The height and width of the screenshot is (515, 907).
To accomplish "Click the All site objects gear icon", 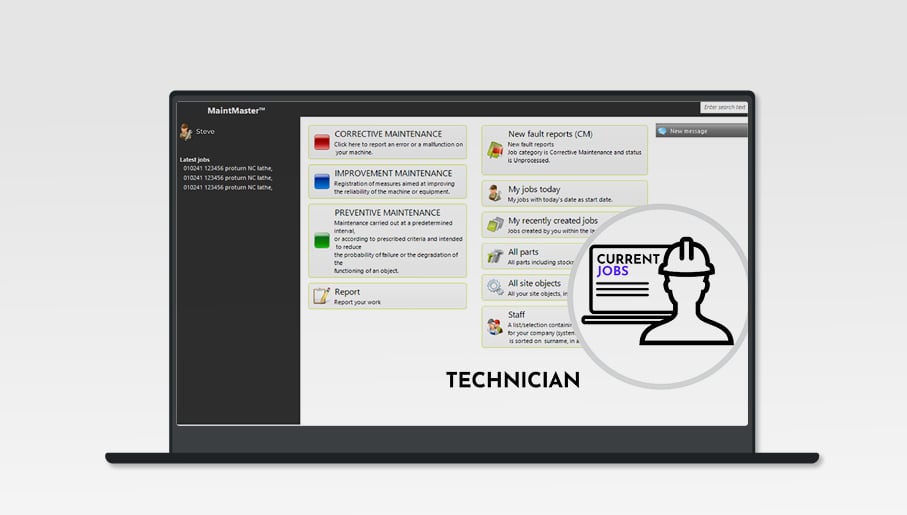I will click(x=495, y=288).
